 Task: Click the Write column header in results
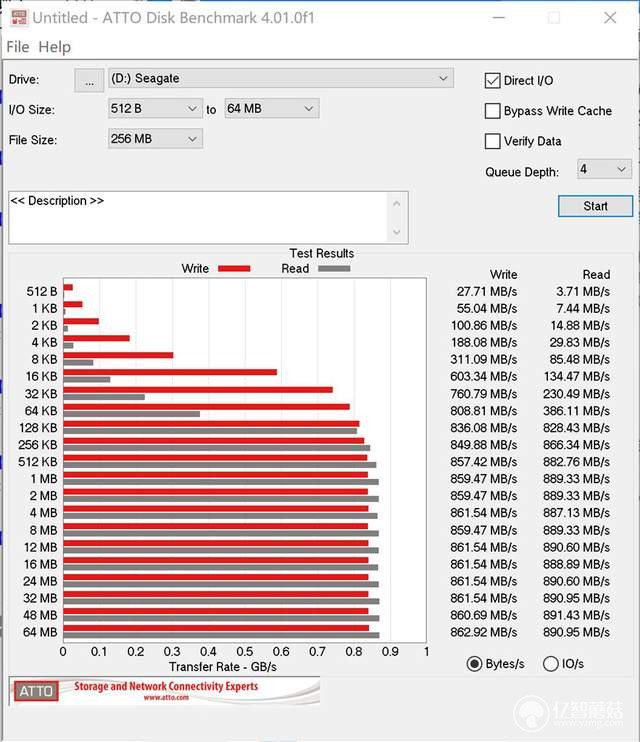(x=504, y=274)
